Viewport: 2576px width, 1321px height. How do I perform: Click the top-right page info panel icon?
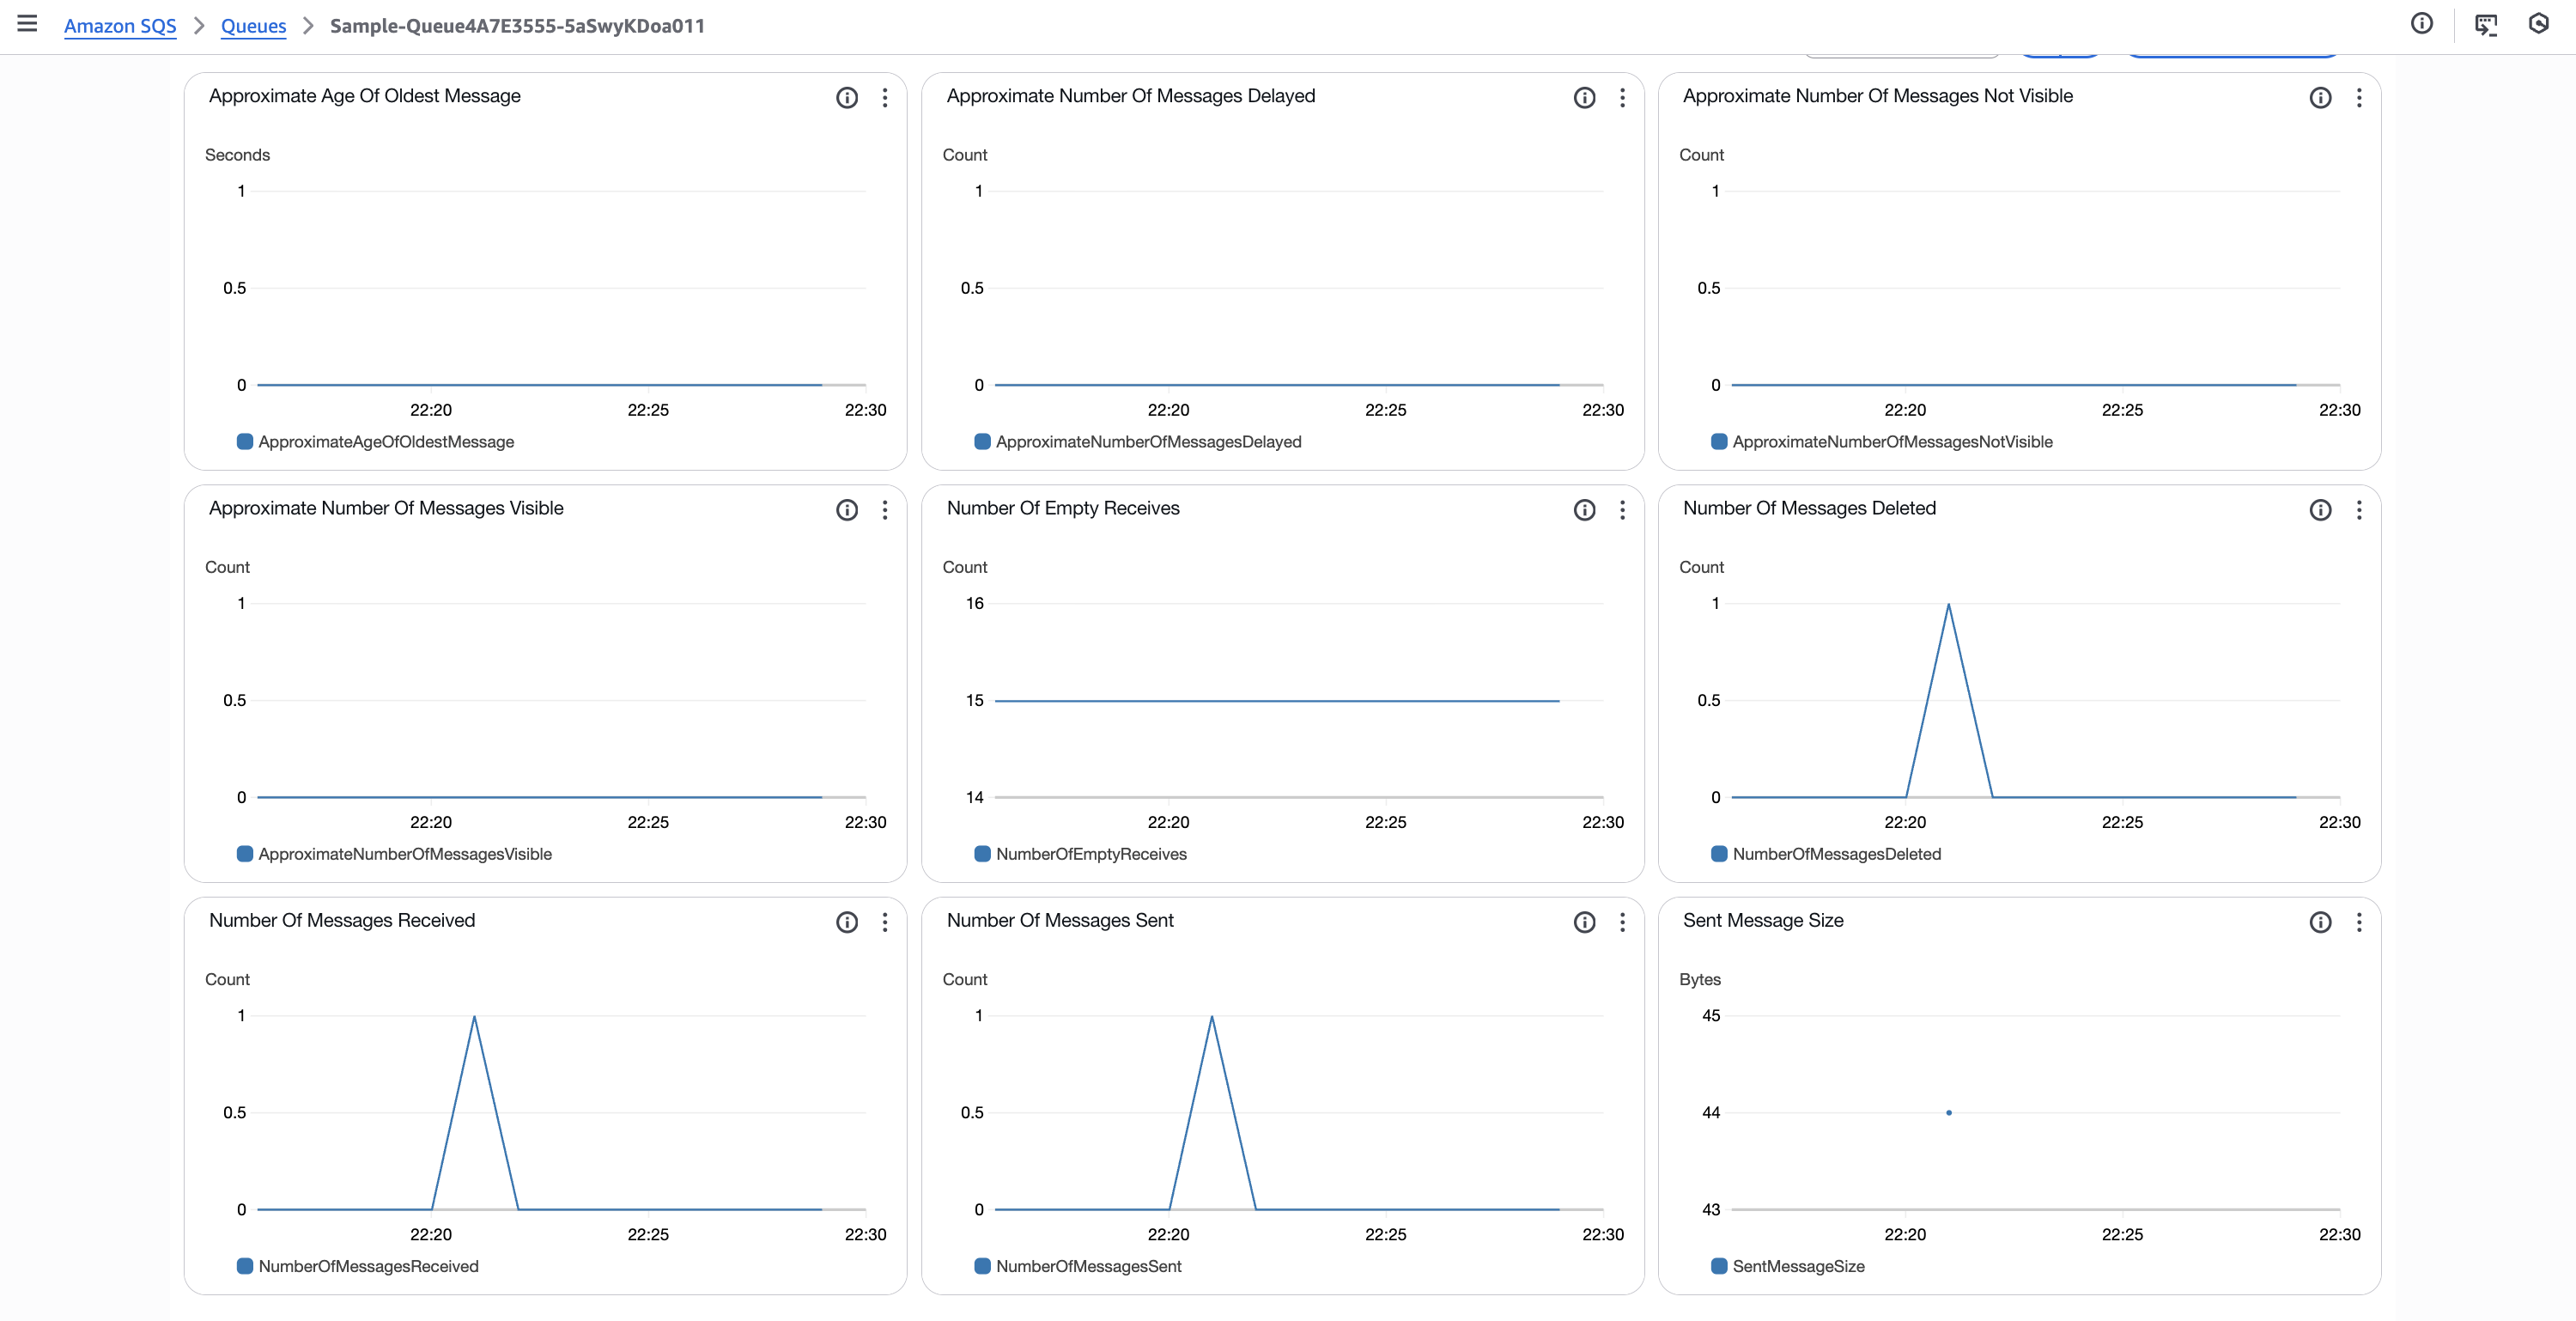[x=2421, y=24]
